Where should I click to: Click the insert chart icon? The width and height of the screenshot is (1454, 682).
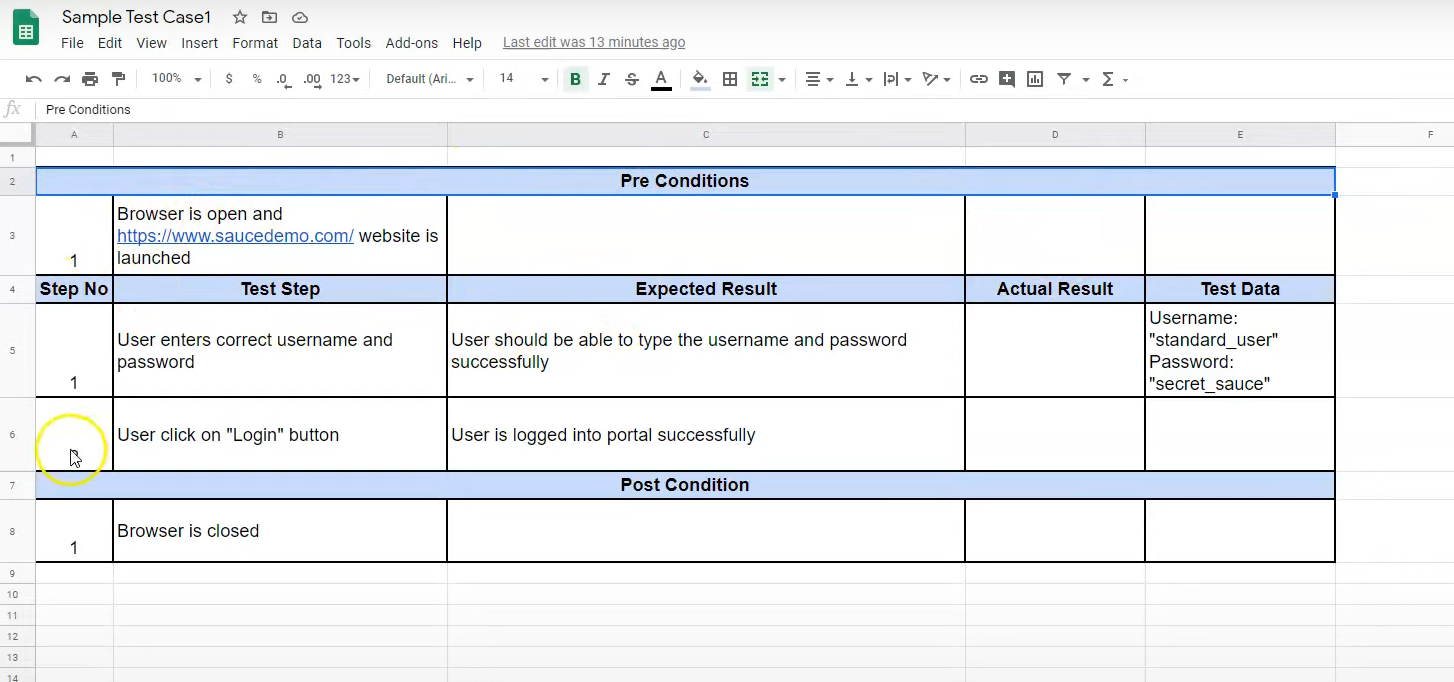click(1035, 79)
